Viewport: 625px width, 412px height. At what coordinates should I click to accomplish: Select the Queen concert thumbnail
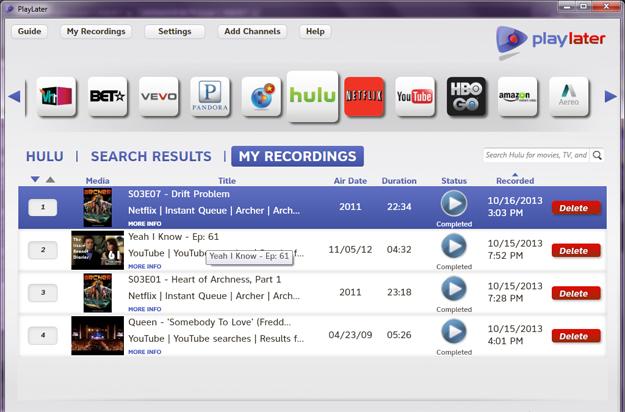[98, 335]
